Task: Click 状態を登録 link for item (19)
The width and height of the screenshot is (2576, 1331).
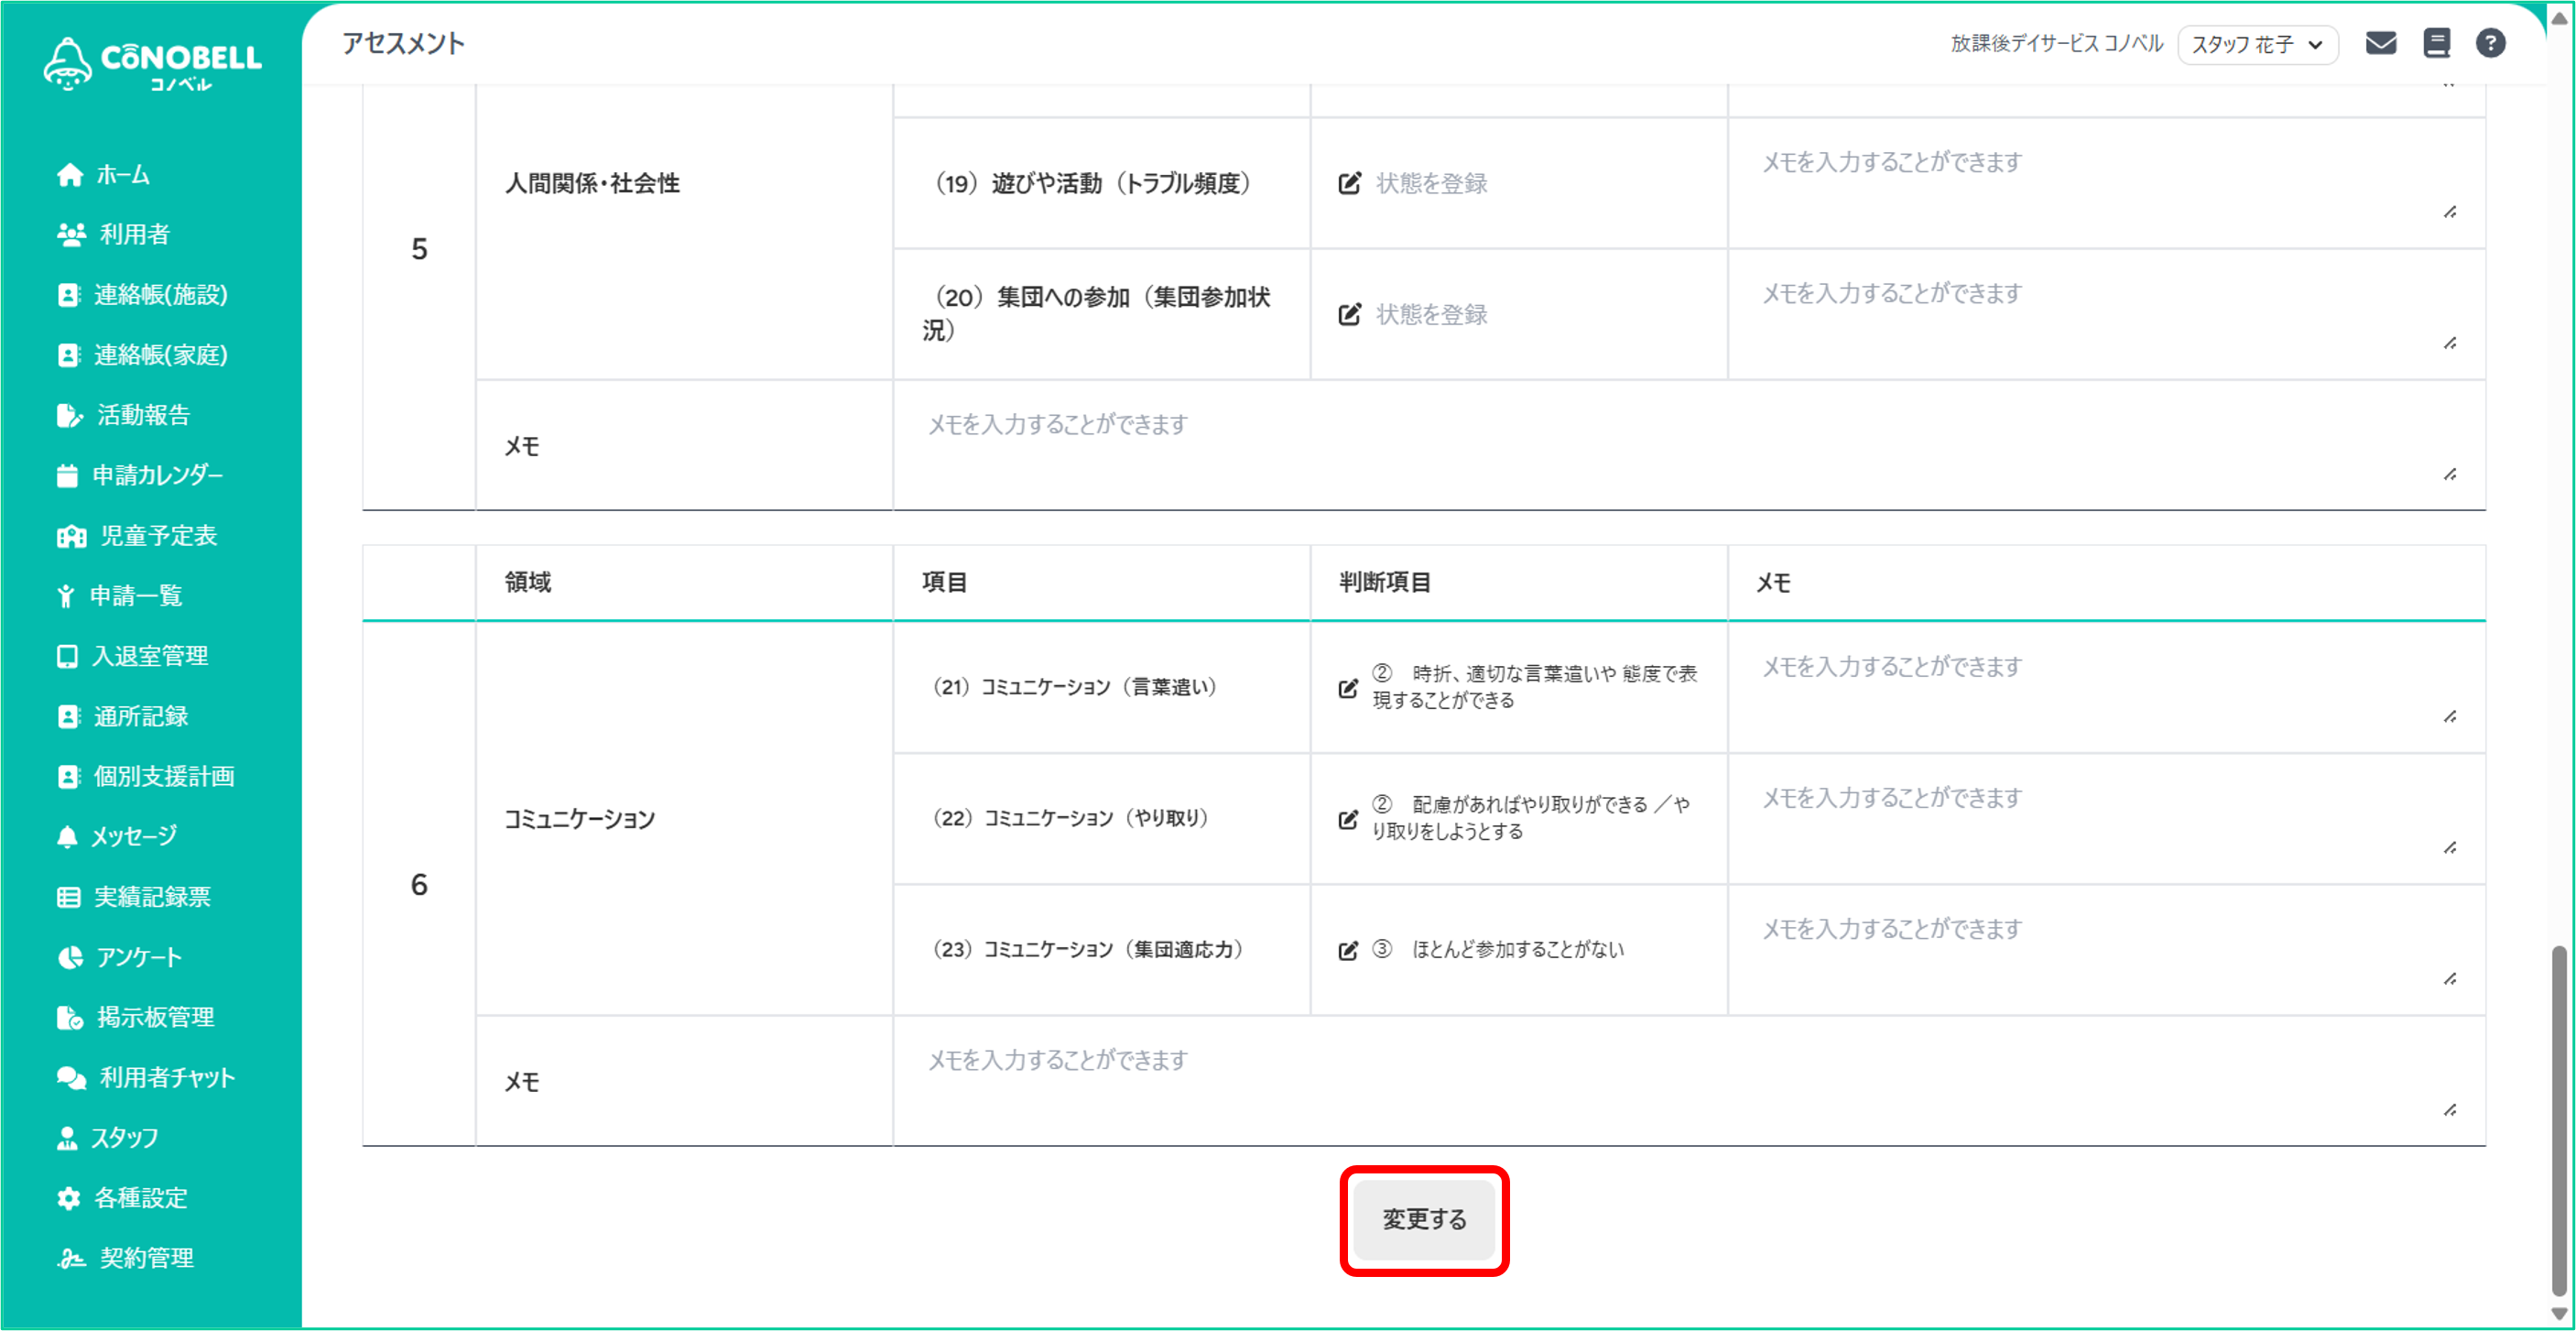Action: tap(1431, 183)
